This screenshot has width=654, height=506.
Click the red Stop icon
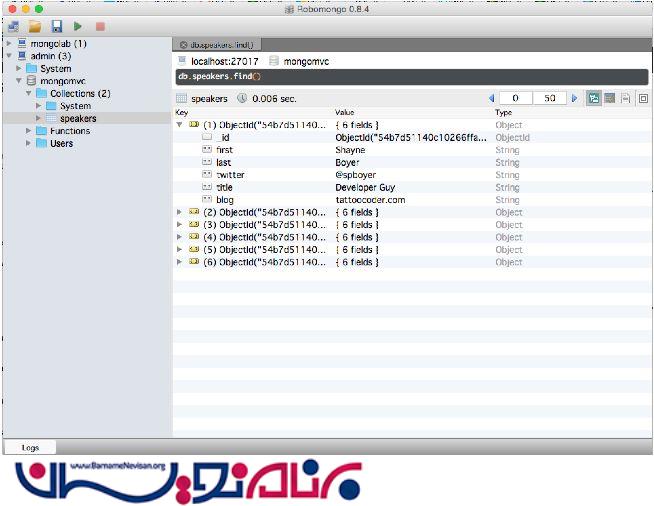99,26
